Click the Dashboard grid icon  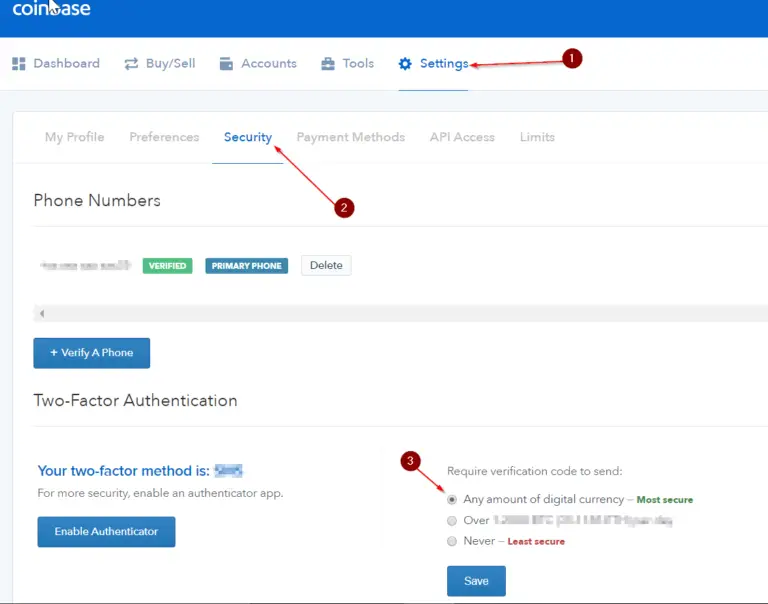(x=19, y=64)
